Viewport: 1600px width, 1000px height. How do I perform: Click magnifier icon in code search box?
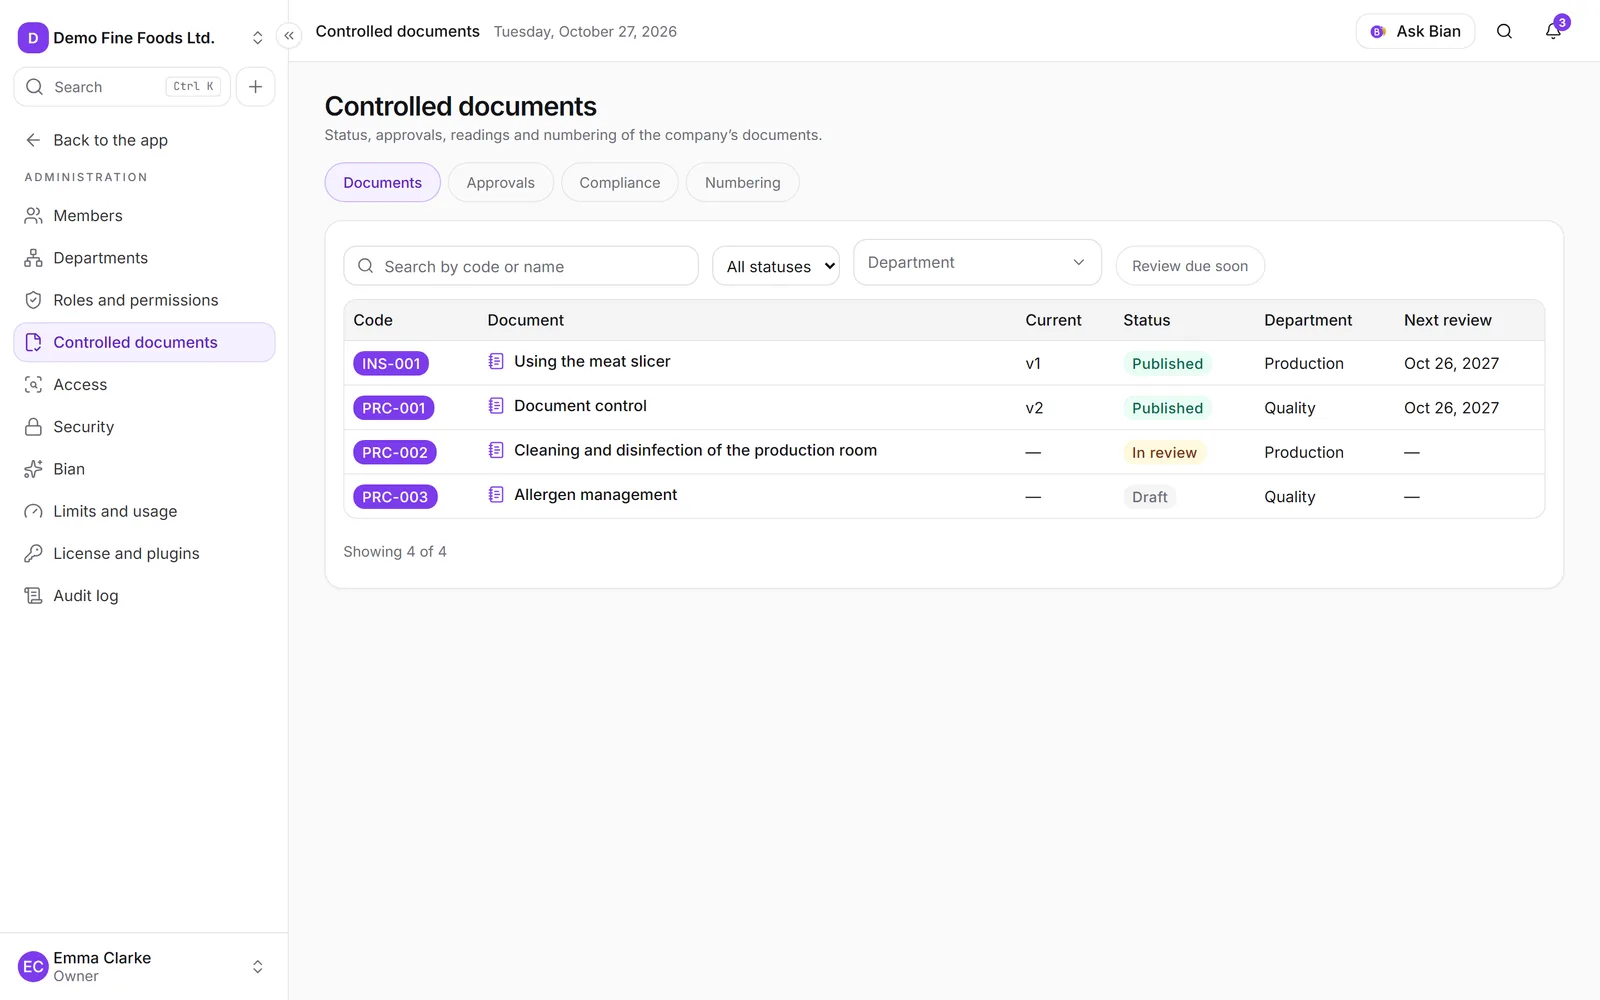click(x=366, y=266)
